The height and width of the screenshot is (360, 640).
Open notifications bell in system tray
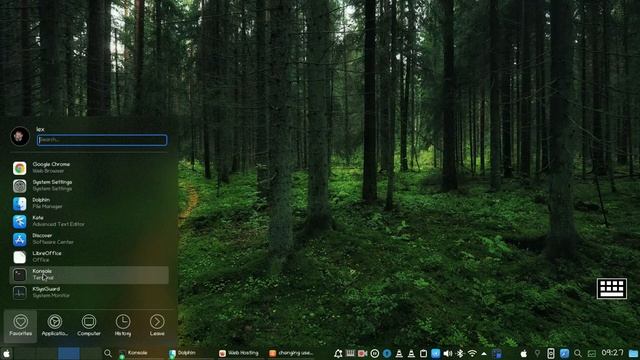pyautogui.click(x=338, y=353)
